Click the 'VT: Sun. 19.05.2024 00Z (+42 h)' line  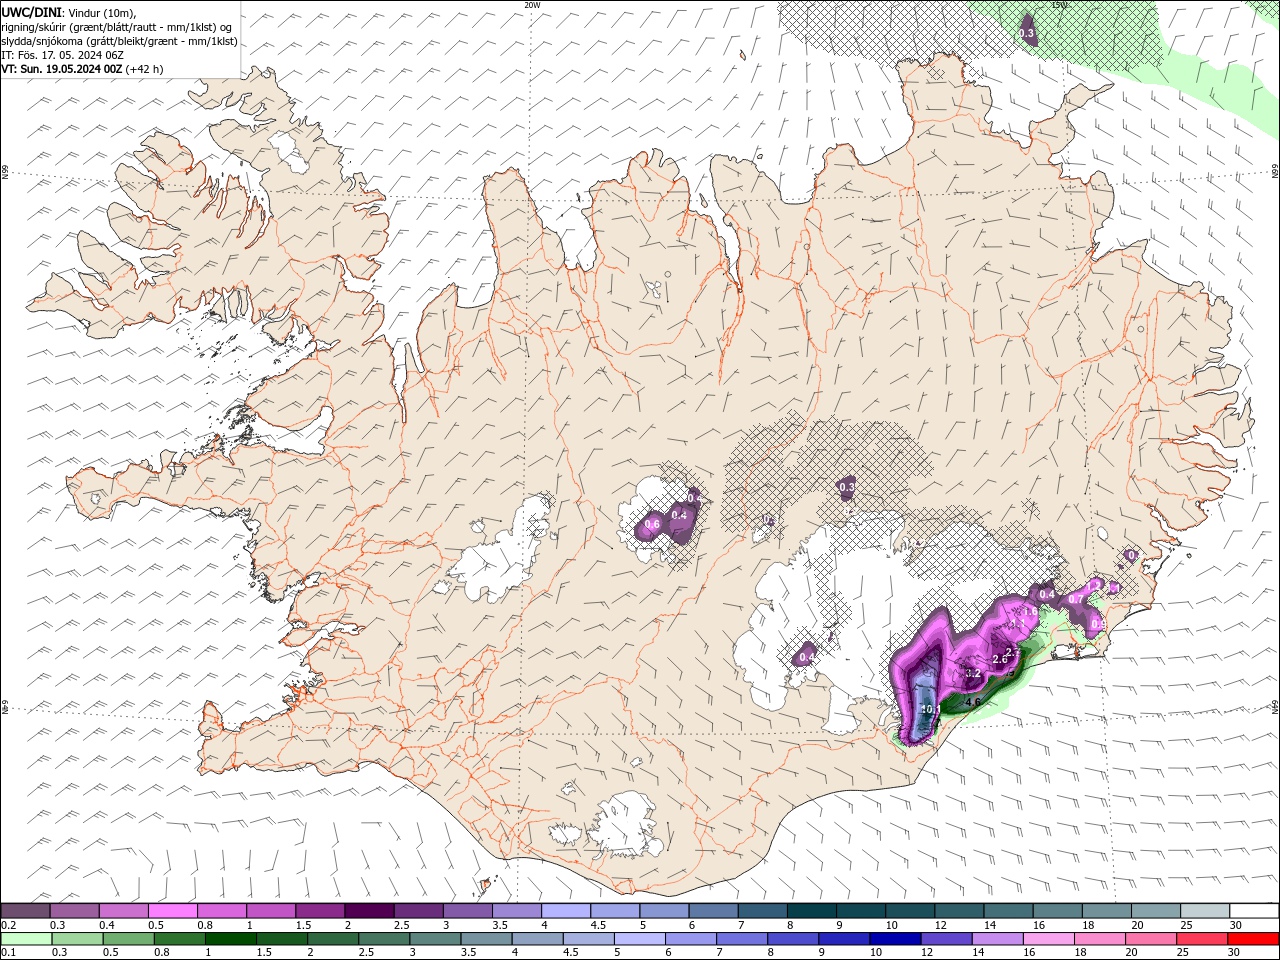pos(82,69)
